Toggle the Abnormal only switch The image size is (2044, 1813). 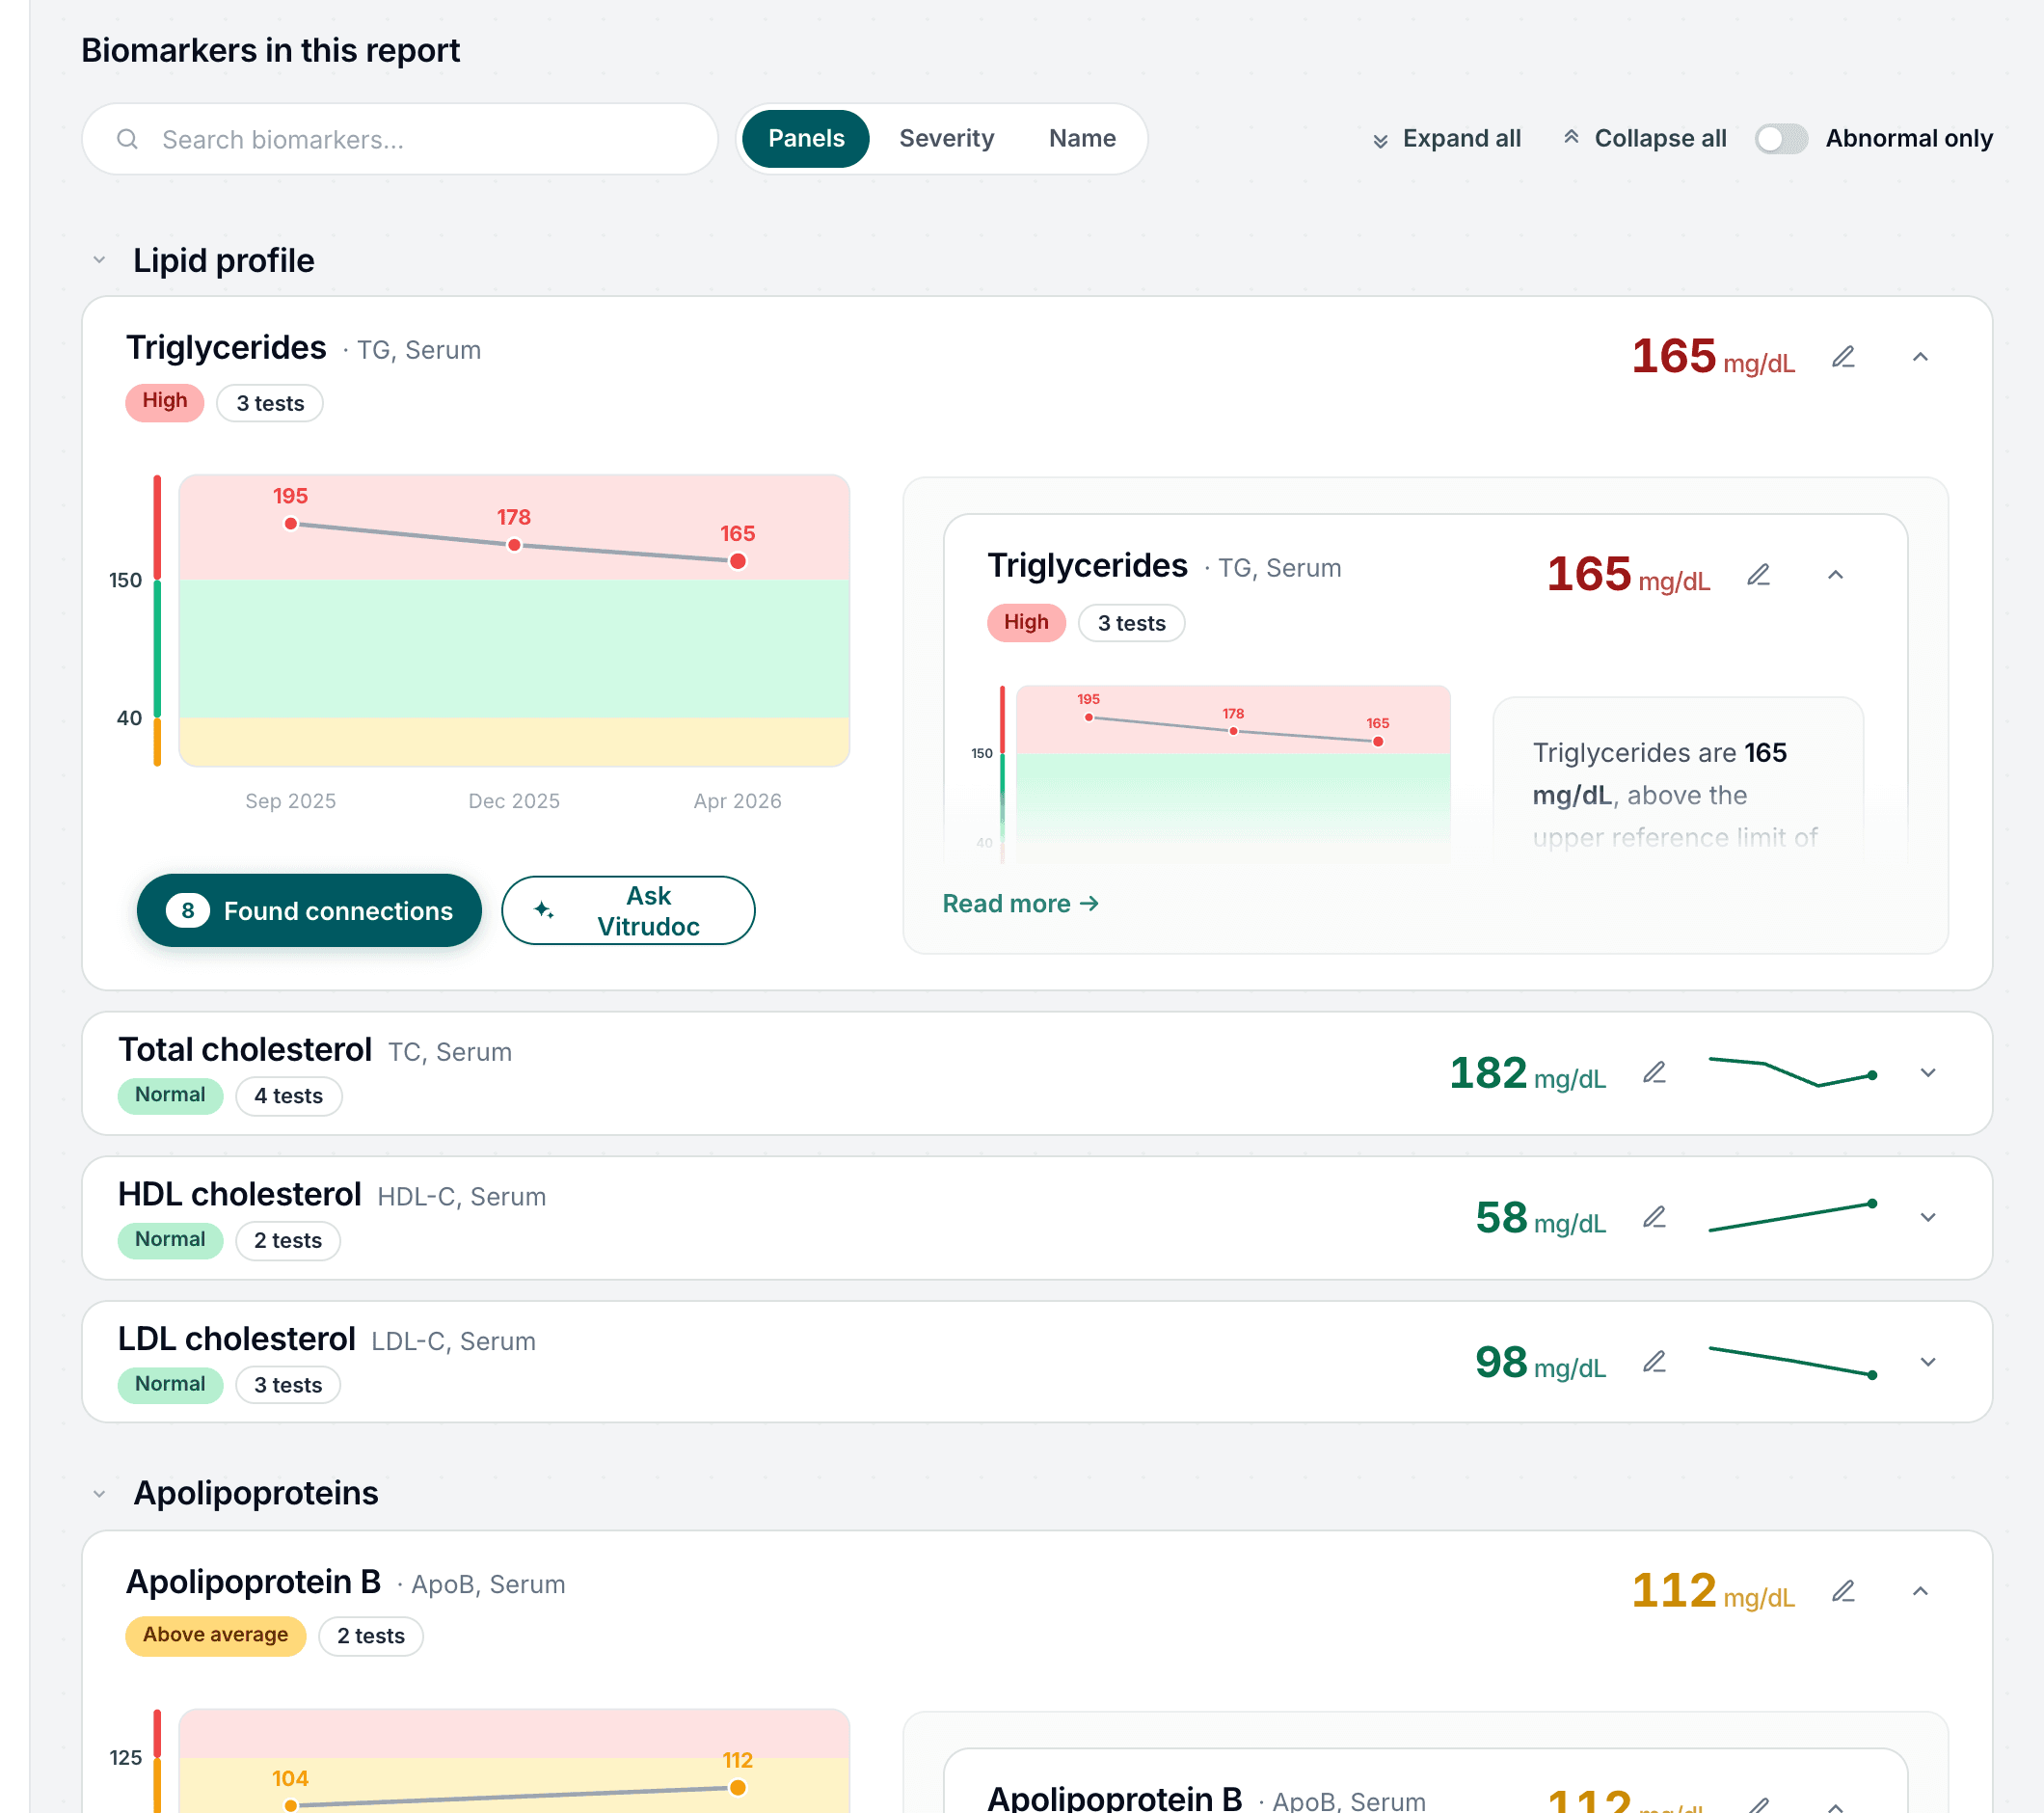click(x=1781, y=139)
